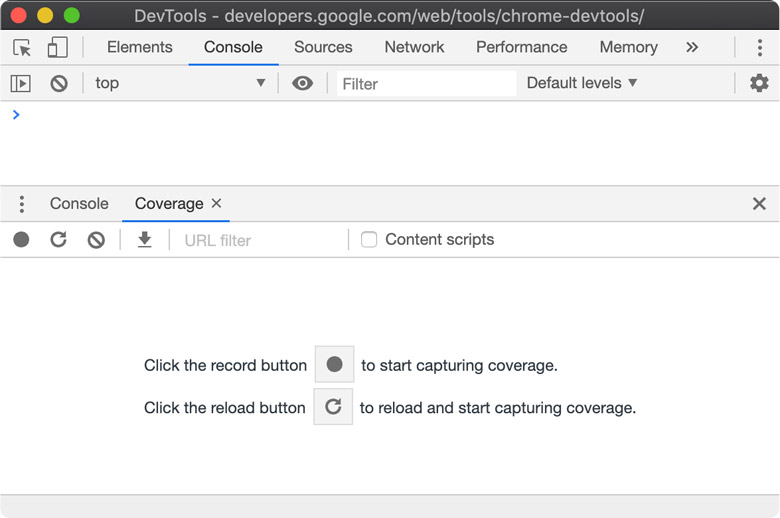The height and width of the screenshot is (518, 780).
Task: Show the console sidebar
Action: (x=20, y=83)
